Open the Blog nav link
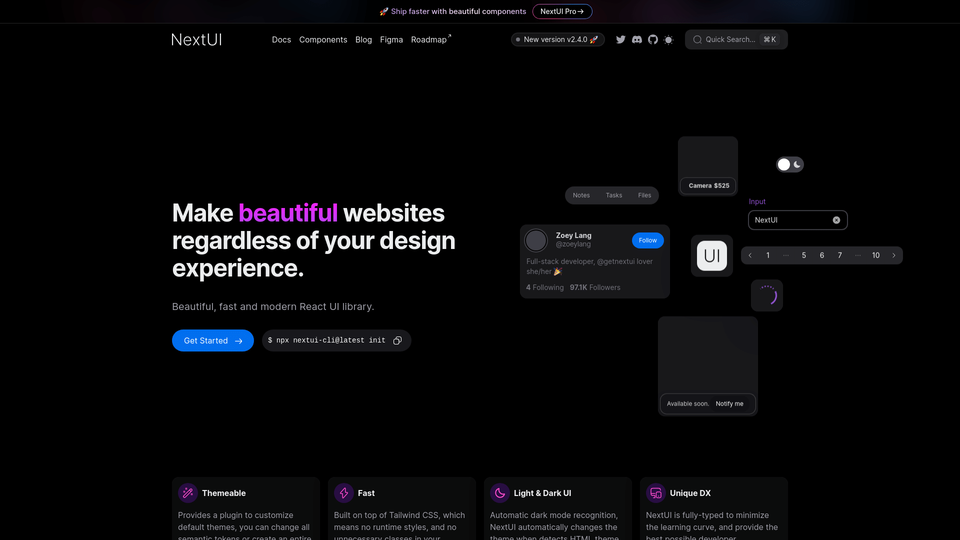960x540 pixels. click(x=364, y=40)
